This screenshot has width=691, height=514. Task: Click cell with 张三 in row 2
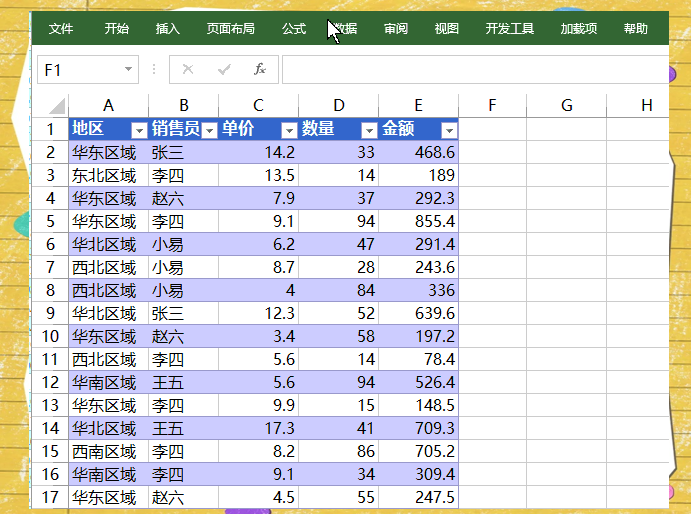coord(183,153)
